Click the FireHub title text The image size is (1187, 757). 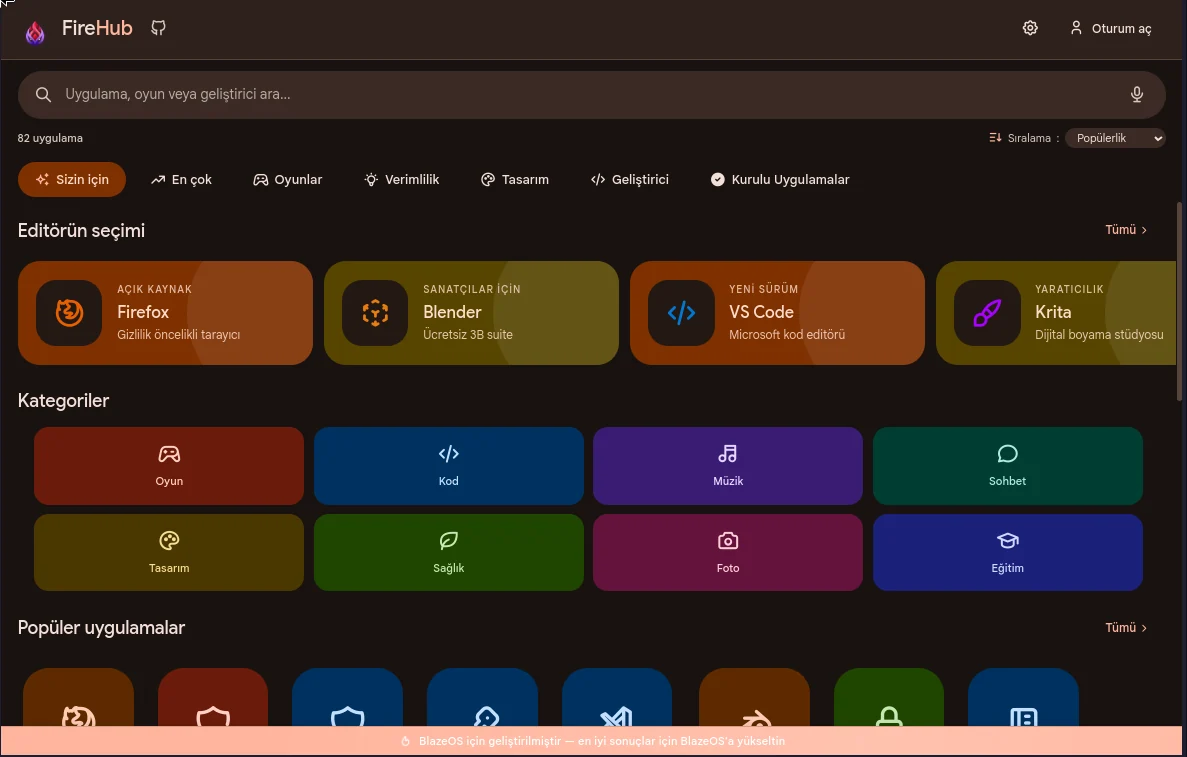click(97, 28)
